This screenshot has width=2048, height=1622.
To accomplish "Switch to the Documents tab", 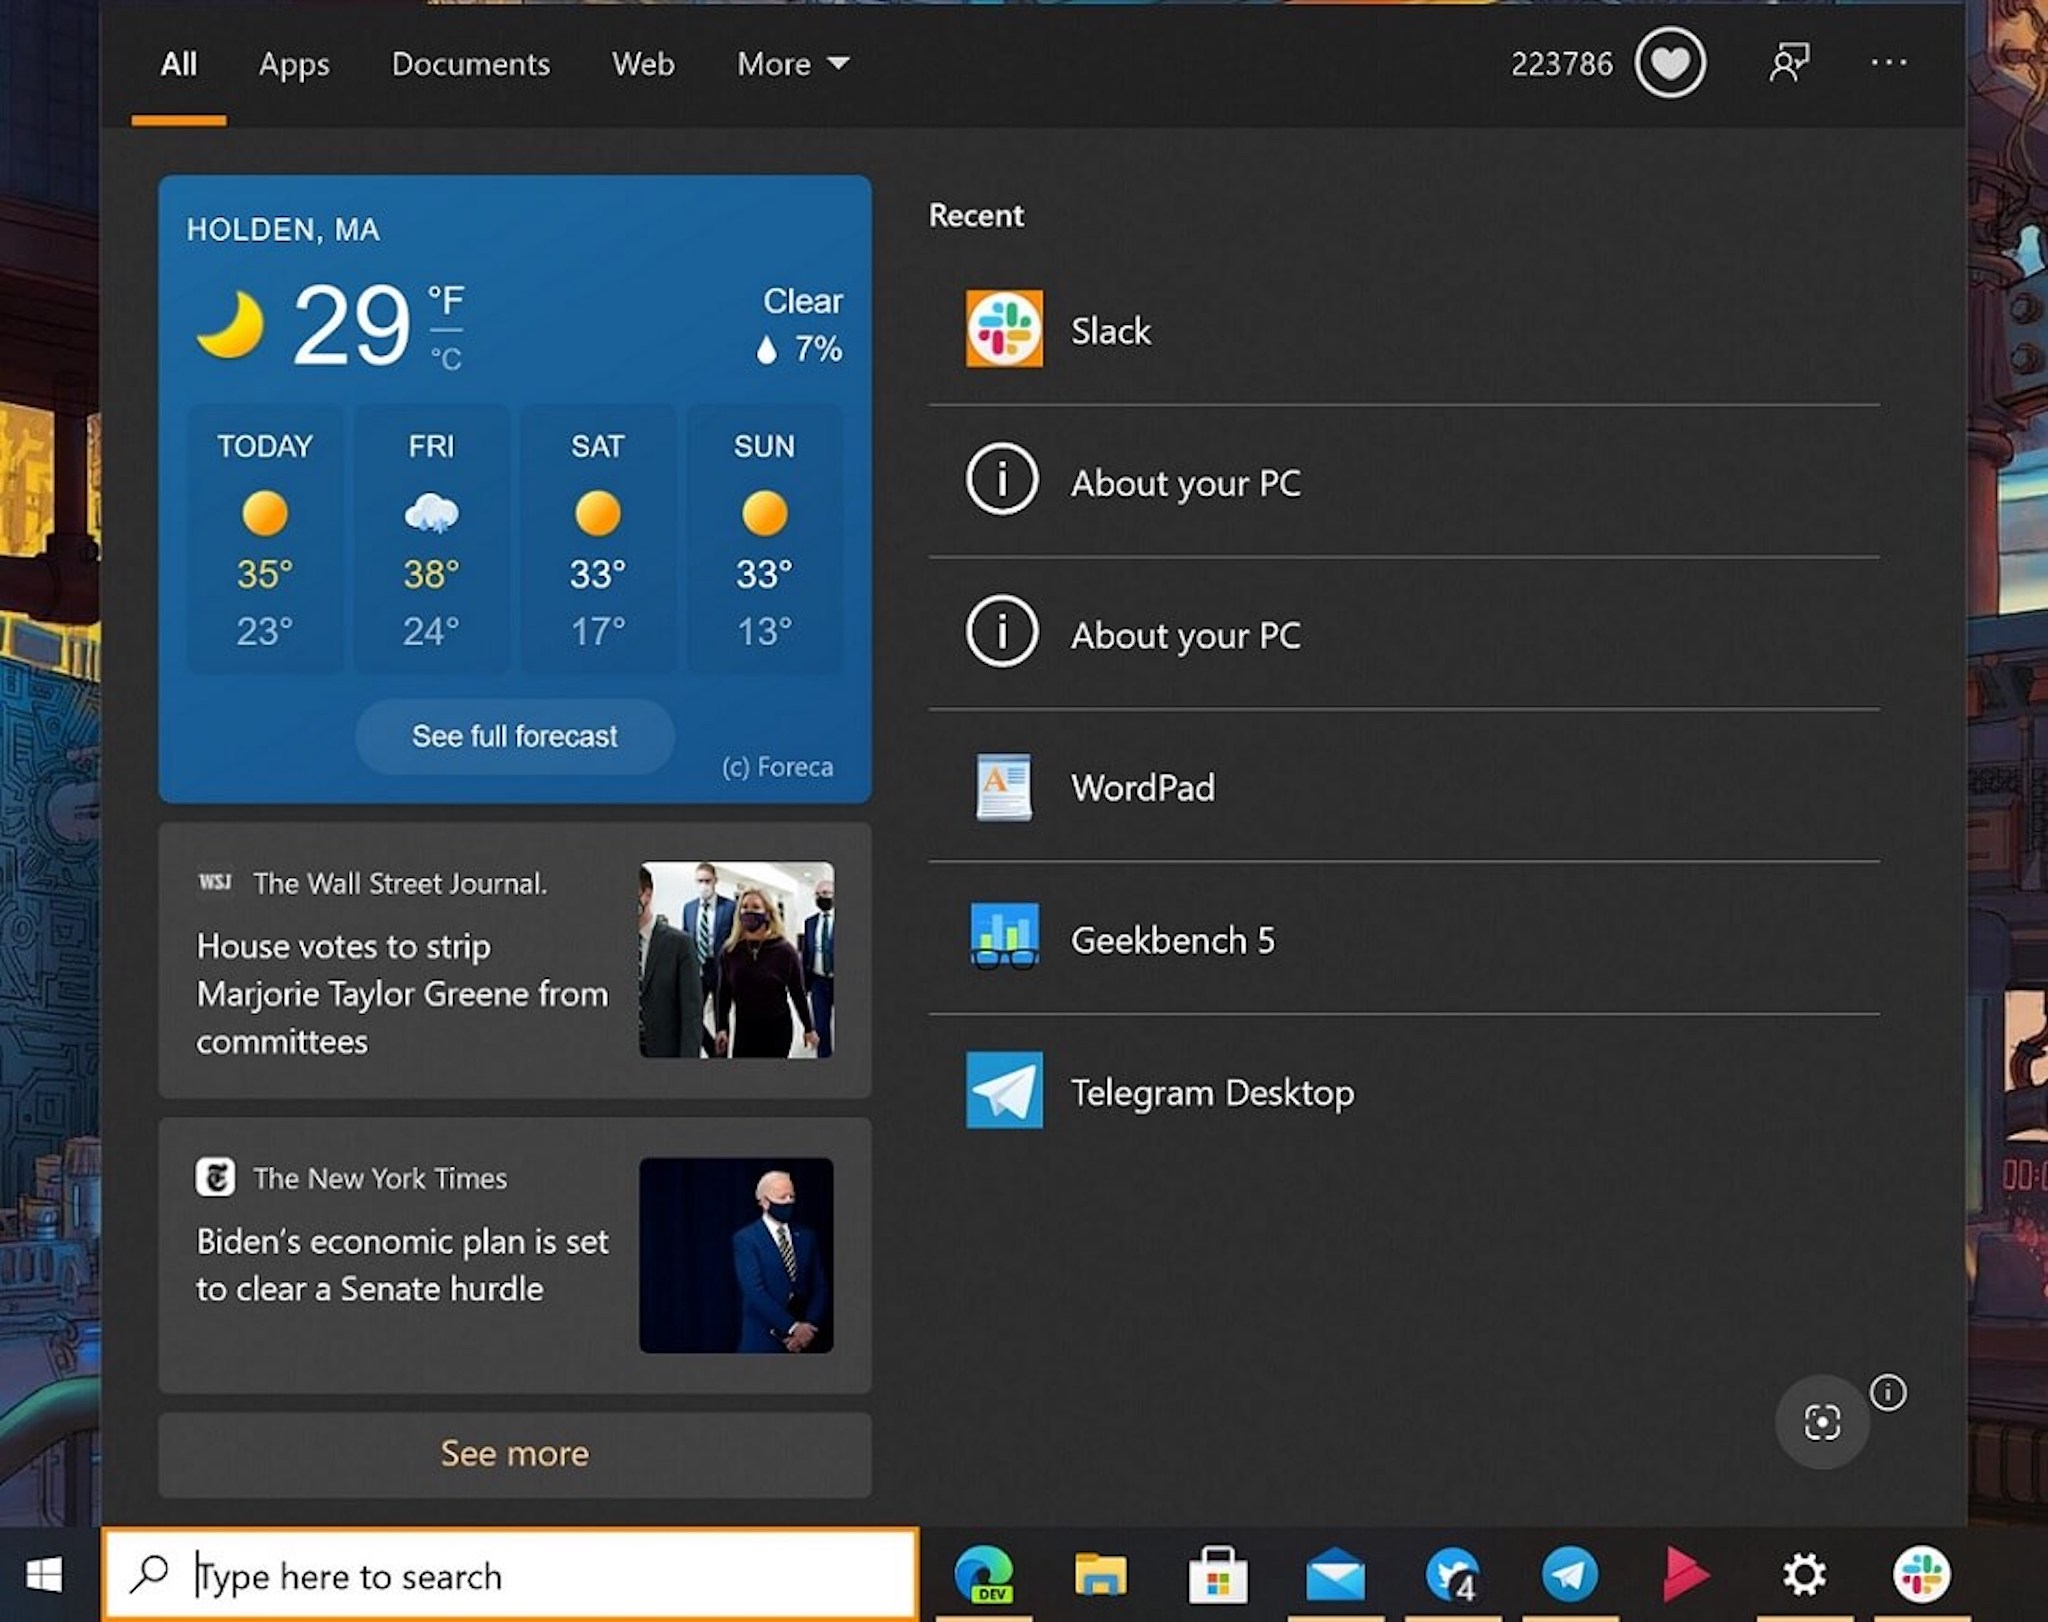I will [470, 64].
